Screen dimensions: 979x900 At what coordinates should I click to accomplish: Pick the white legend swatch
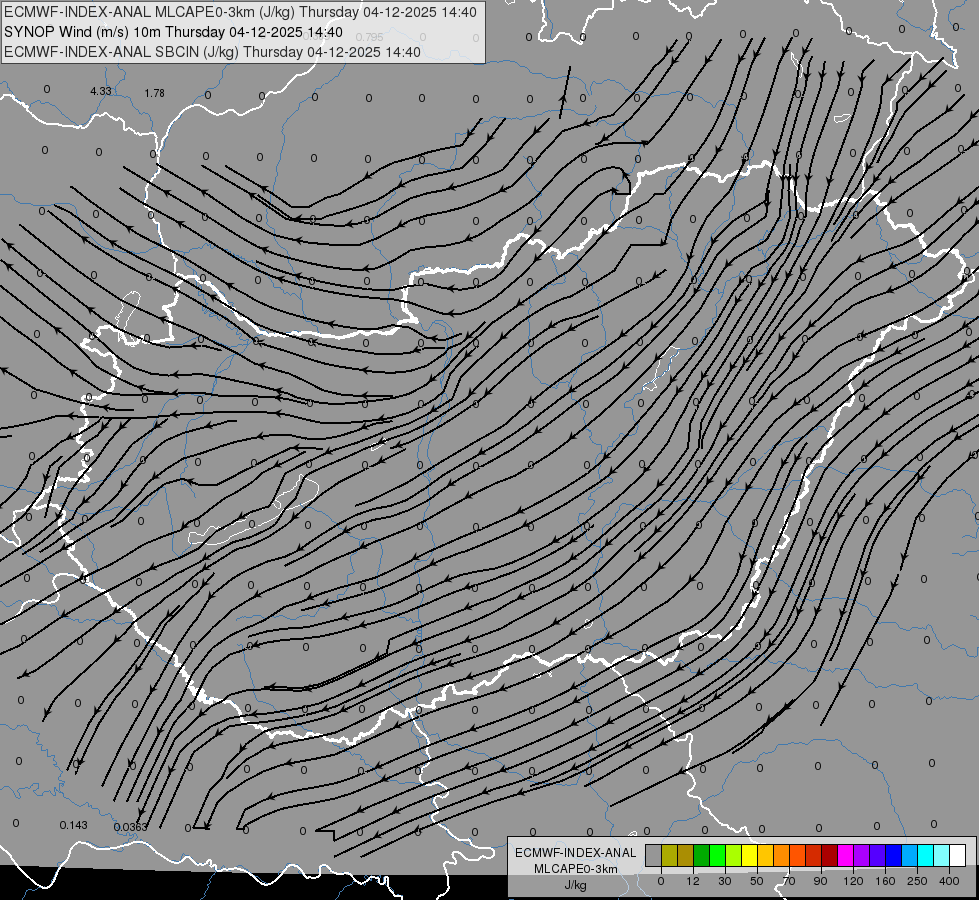pos(958,855)
